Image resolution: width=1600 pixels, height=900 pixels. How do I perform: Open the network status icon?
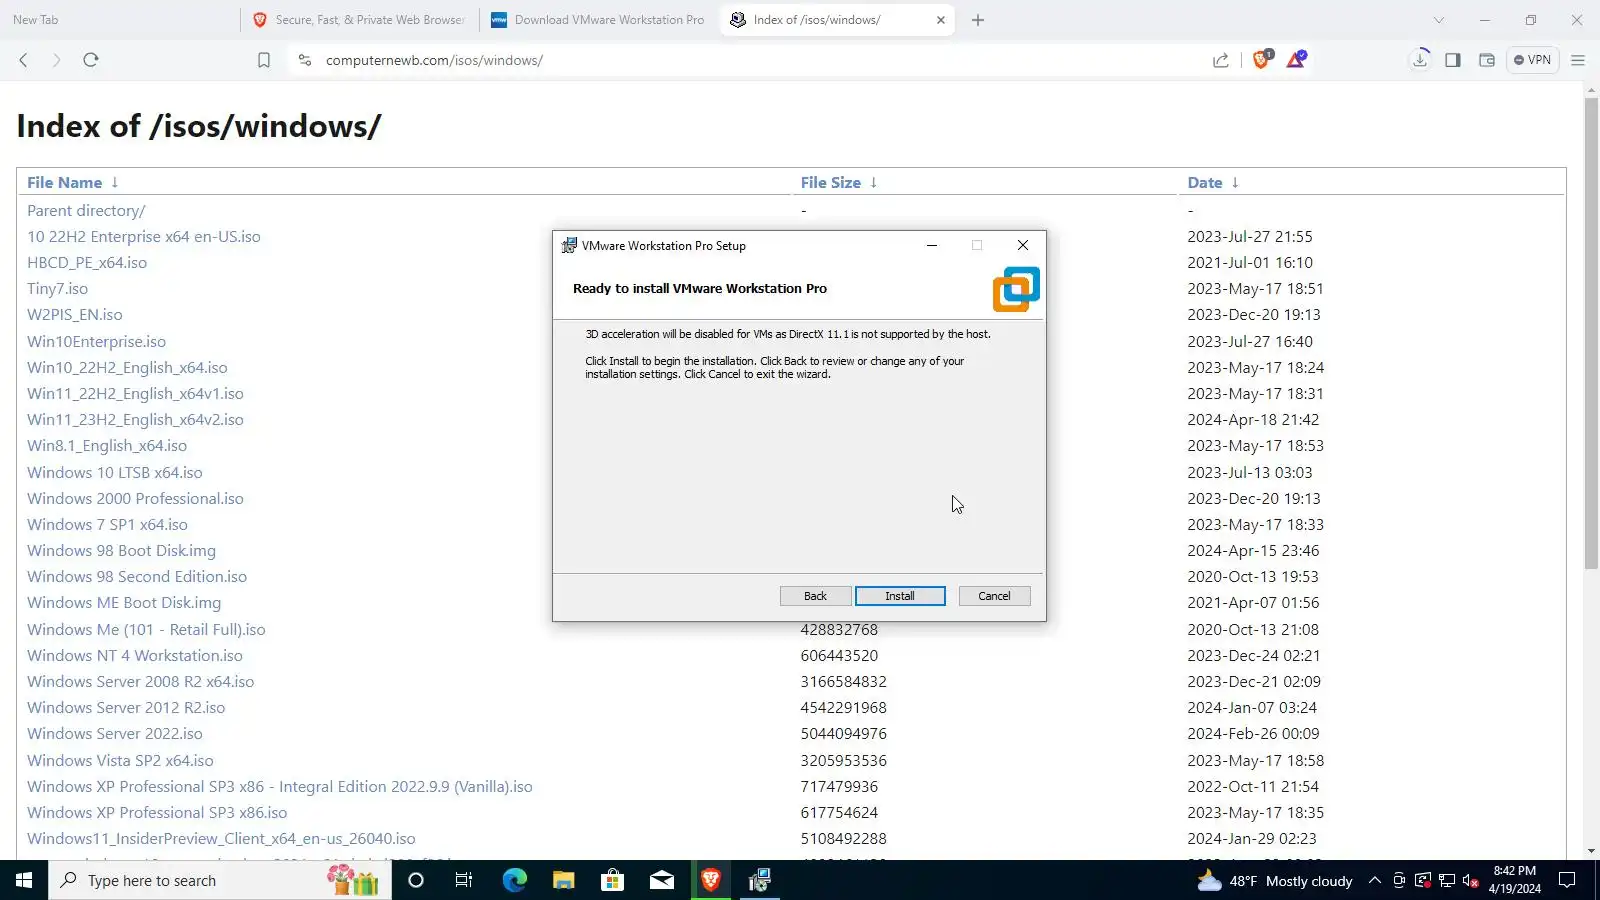[1447, 881]
